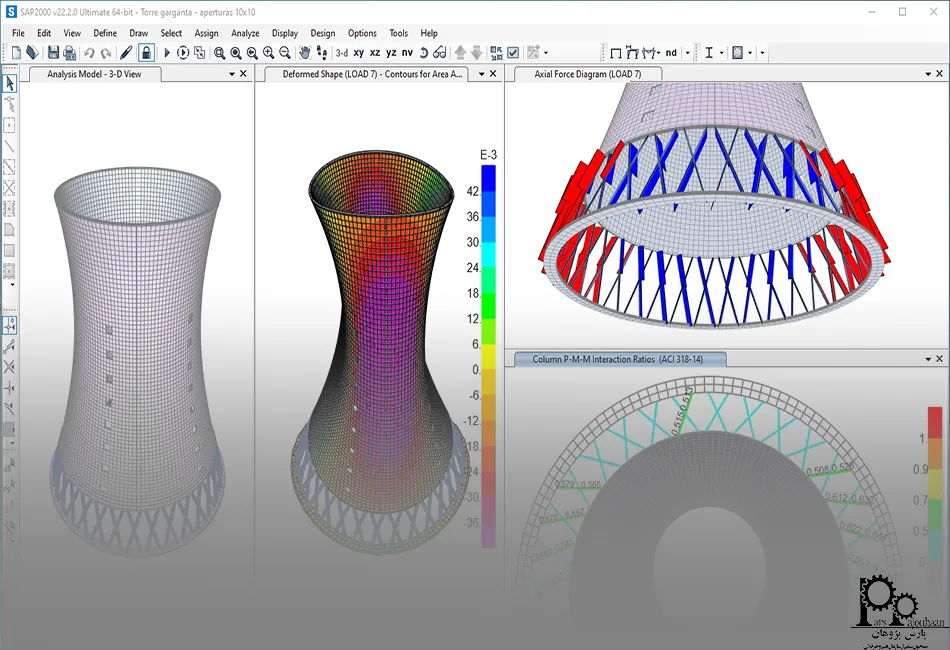Click the New Model blank page icon
Screen dimensions: 950x650
[x=16, y=52]
